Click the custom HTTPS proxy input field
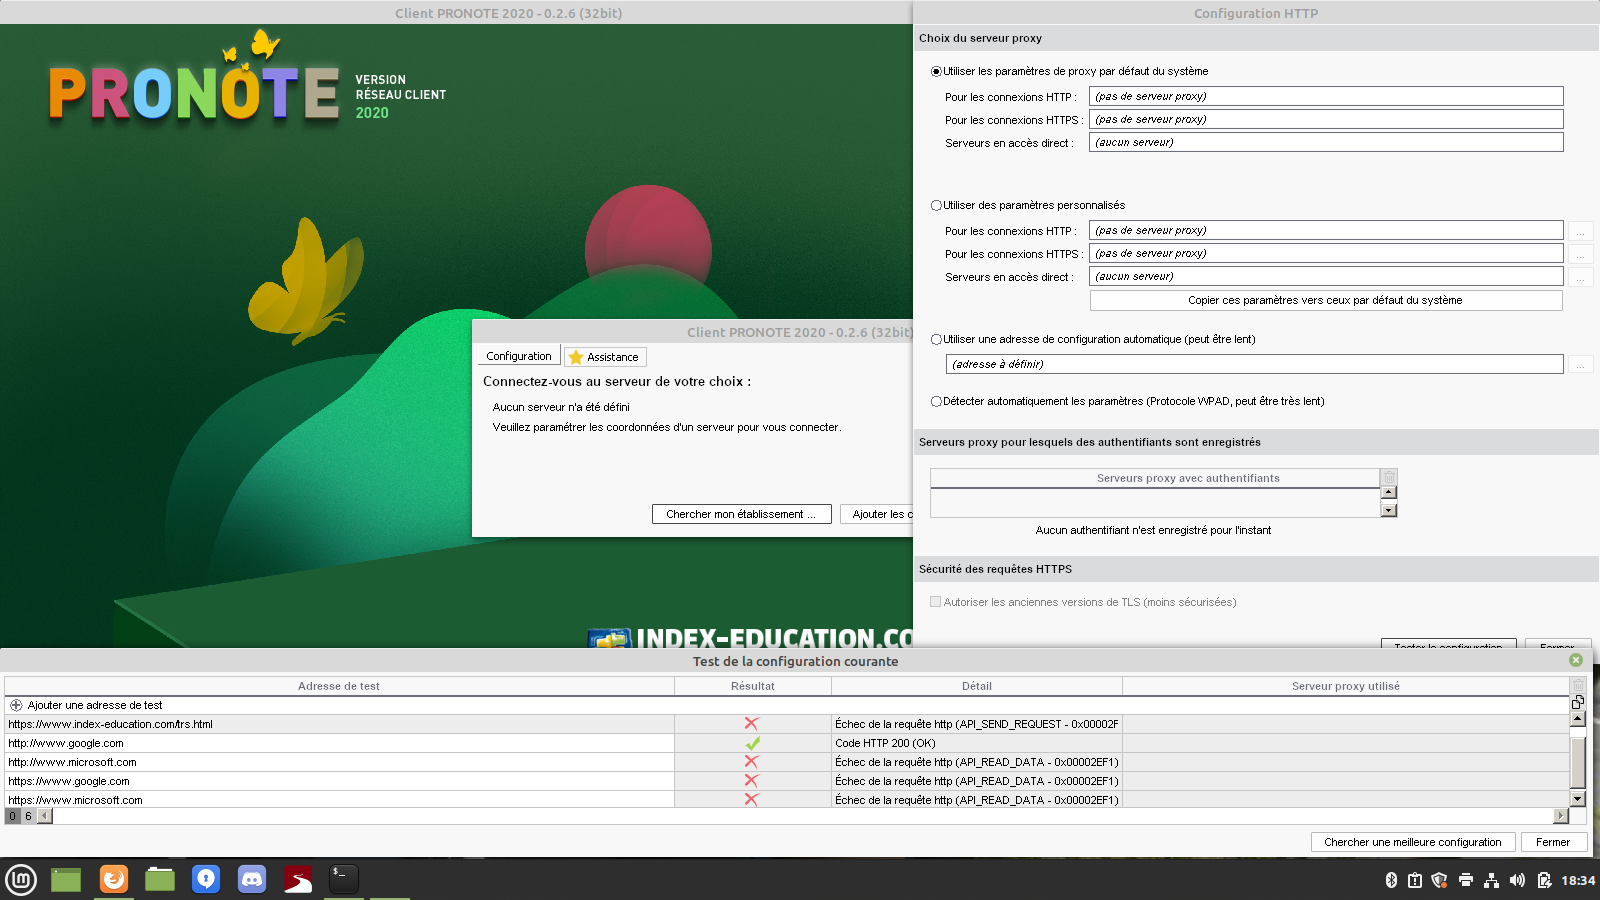Image resolution: width=1600 pixels, height=900 pixels. (x=1326, y=253)
